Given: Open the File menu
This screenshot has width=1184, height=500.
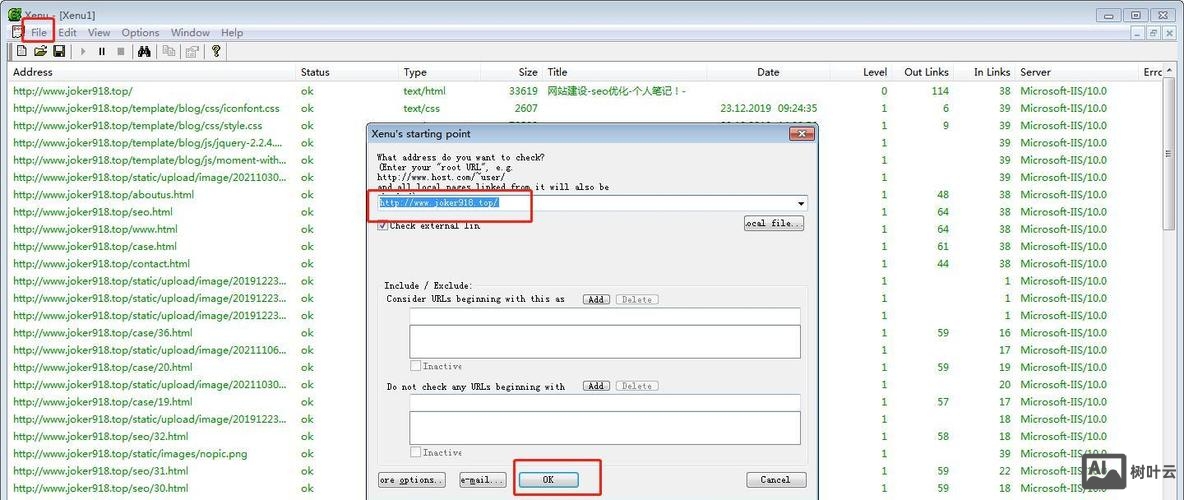Looking at the screenshot, I should coord(39,32).
